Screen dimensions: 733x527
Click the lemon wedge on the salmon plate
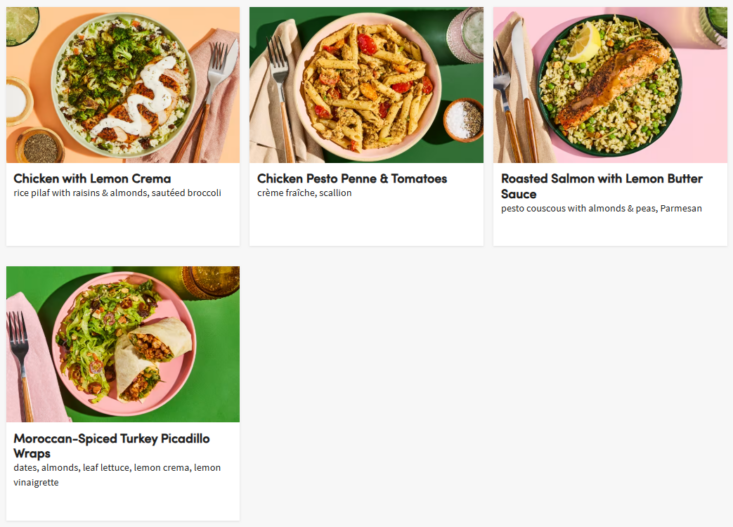tap(584, 42)
